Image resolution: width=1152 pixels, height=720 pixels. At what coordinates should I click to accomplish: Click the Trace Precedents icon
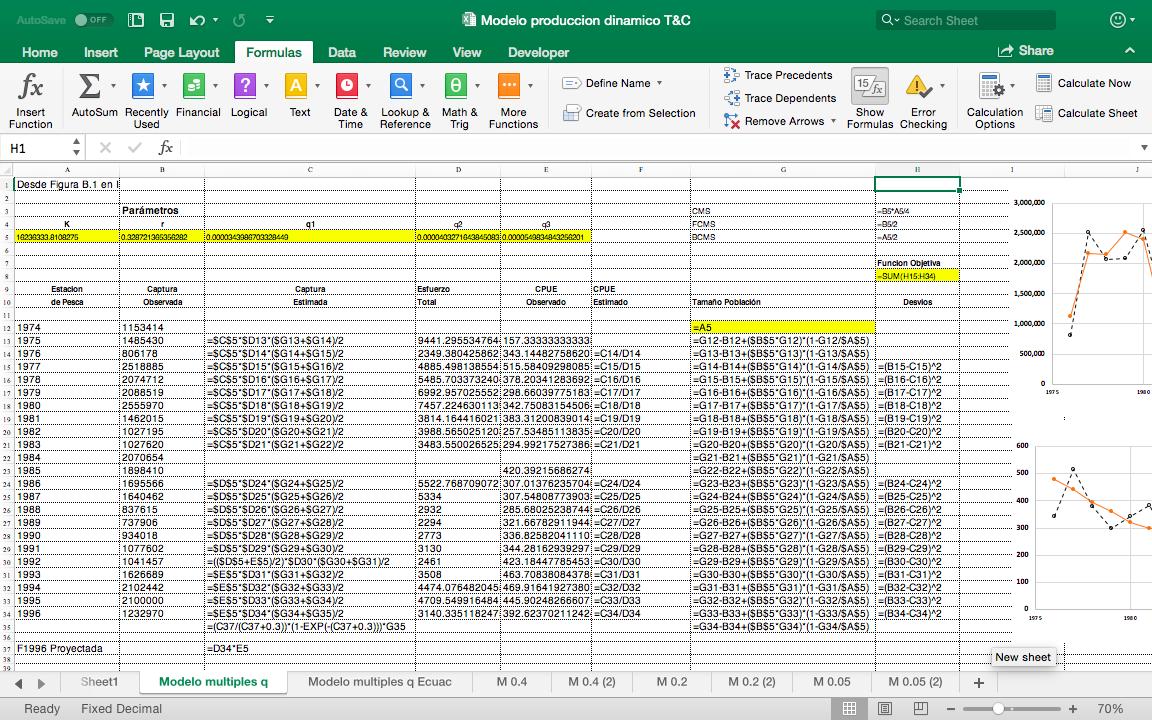[731, 75]
